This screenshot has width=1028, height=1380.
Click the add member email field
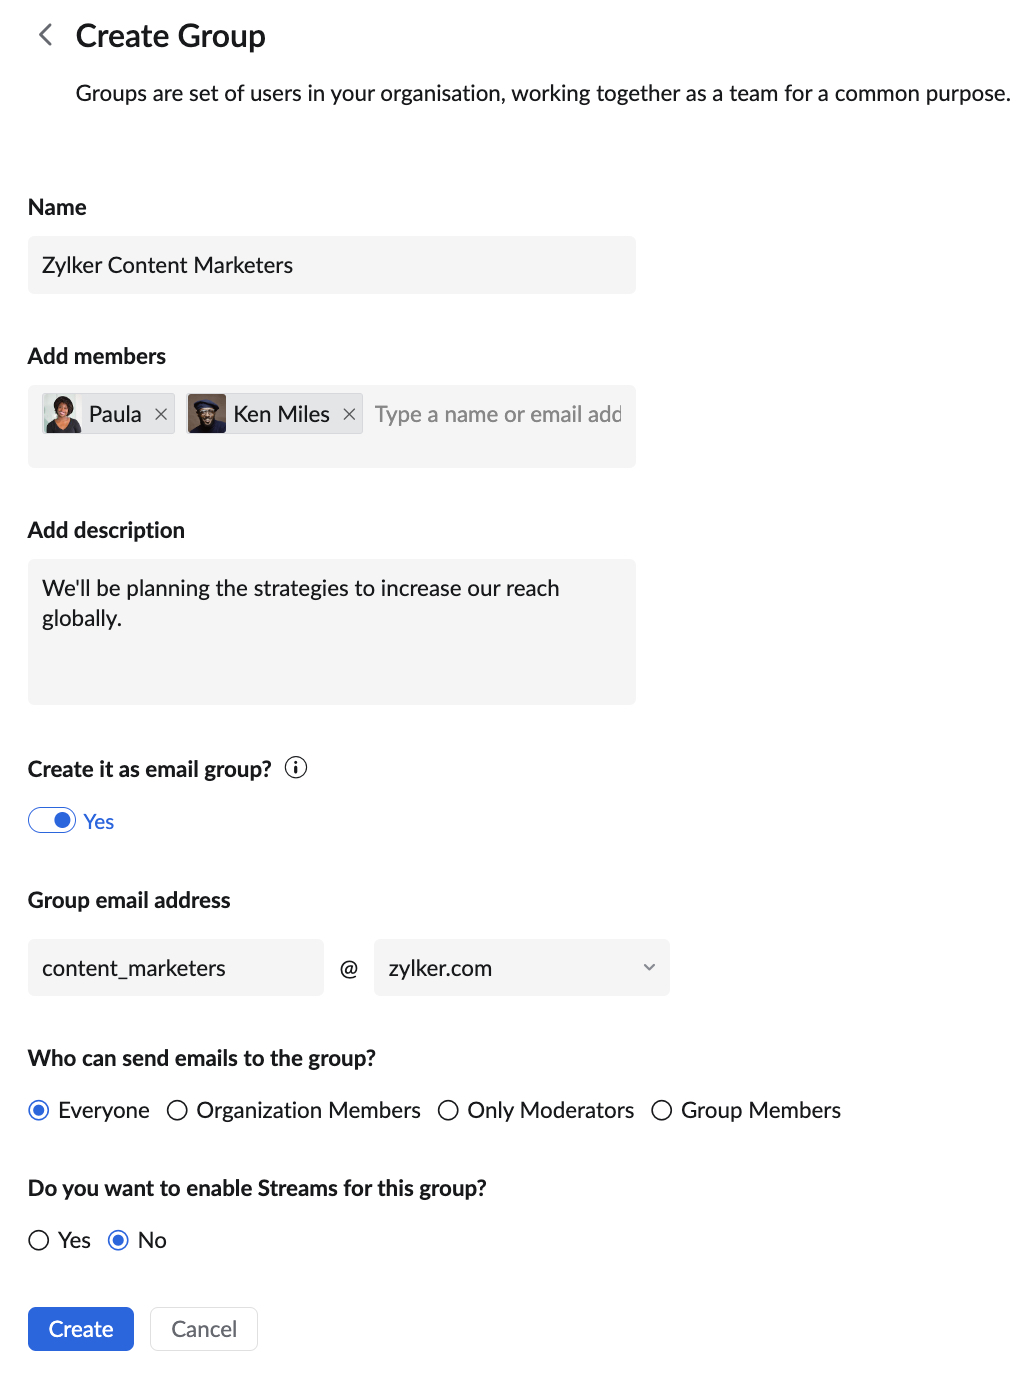pyautogui.click(x=498, y=414)
